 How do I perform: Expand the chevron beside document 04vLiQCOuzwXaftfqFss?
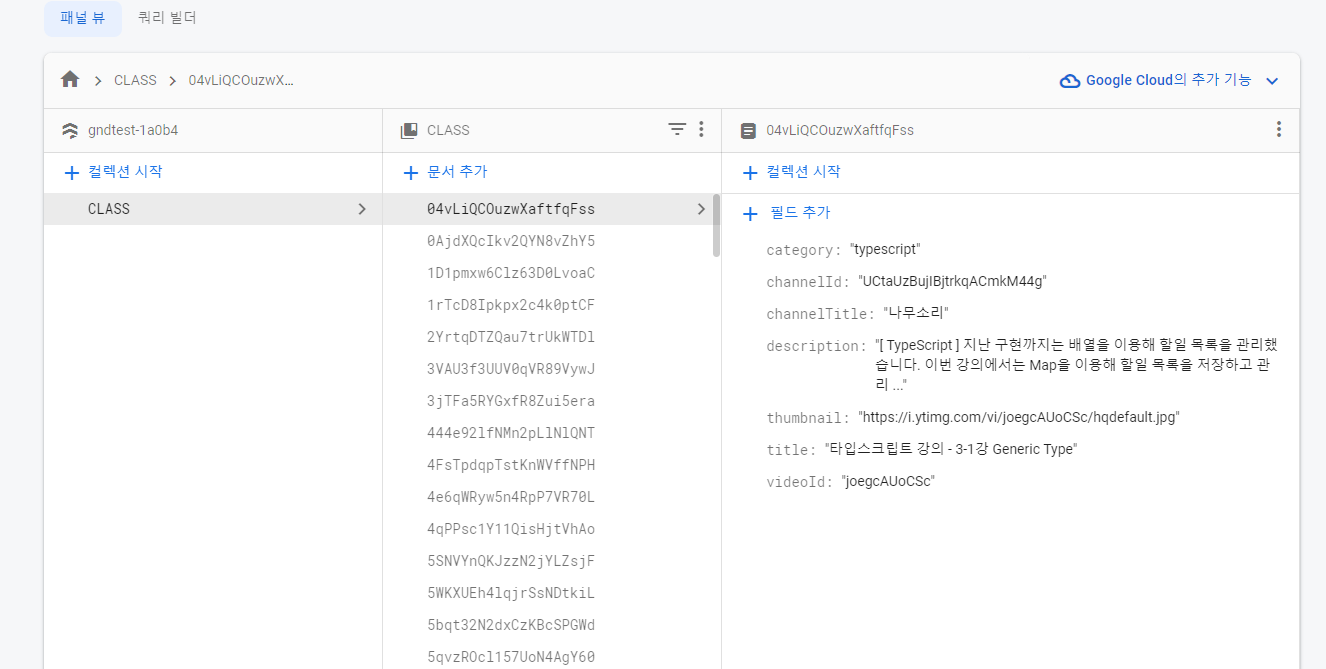pyautogui.click(x=701, y=209)
